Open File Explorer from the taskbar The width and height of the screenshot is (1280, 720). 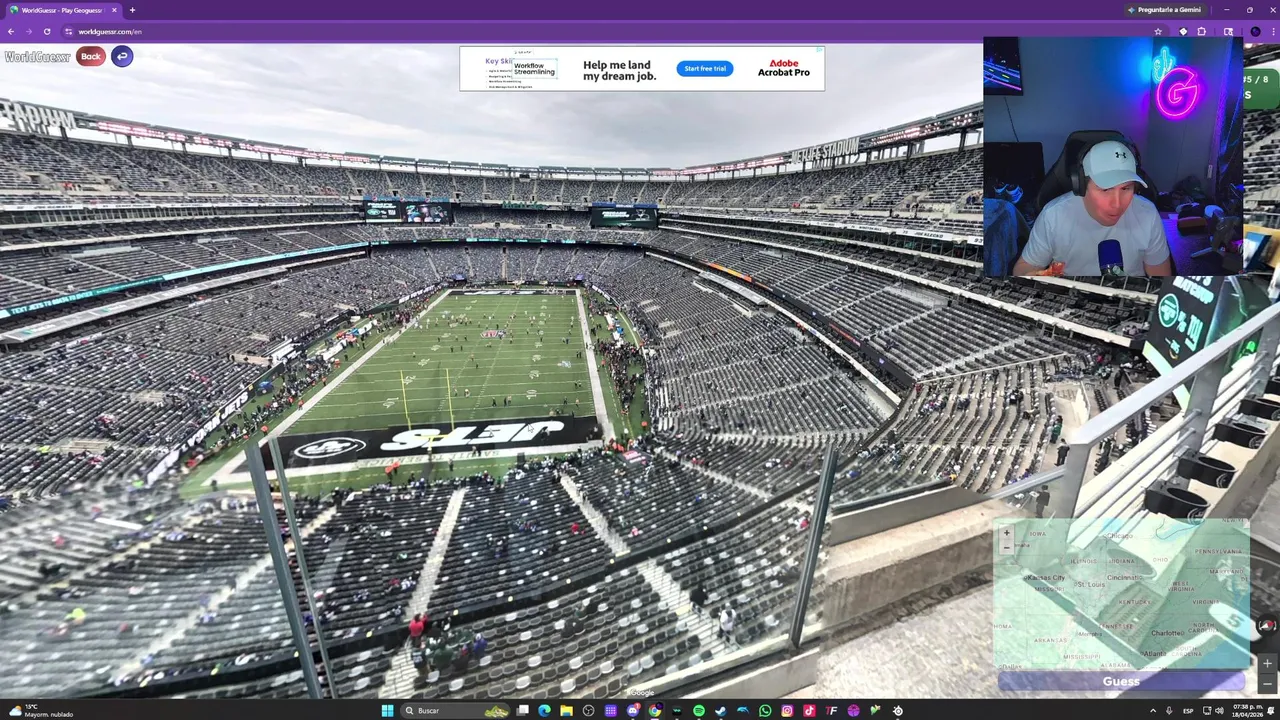(x=566, y=711)
